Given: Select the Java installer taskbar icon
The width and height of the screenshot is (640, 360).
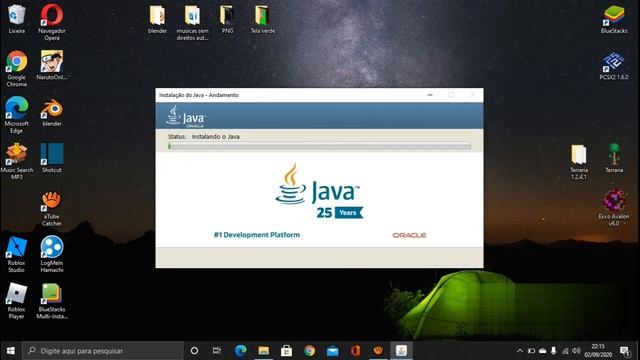Looking at the screenshot, I should pos(401,351).
